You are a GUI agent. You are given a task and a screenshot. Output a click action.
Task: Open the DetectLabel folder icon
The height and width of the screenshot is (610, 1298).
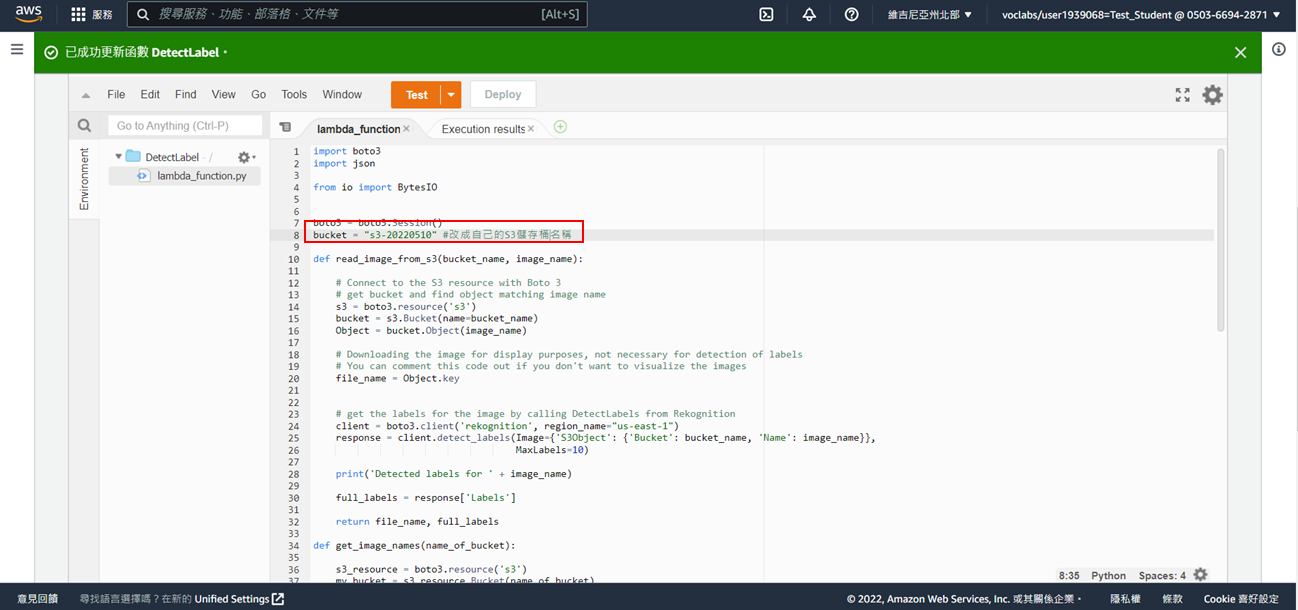click(133, 157)
